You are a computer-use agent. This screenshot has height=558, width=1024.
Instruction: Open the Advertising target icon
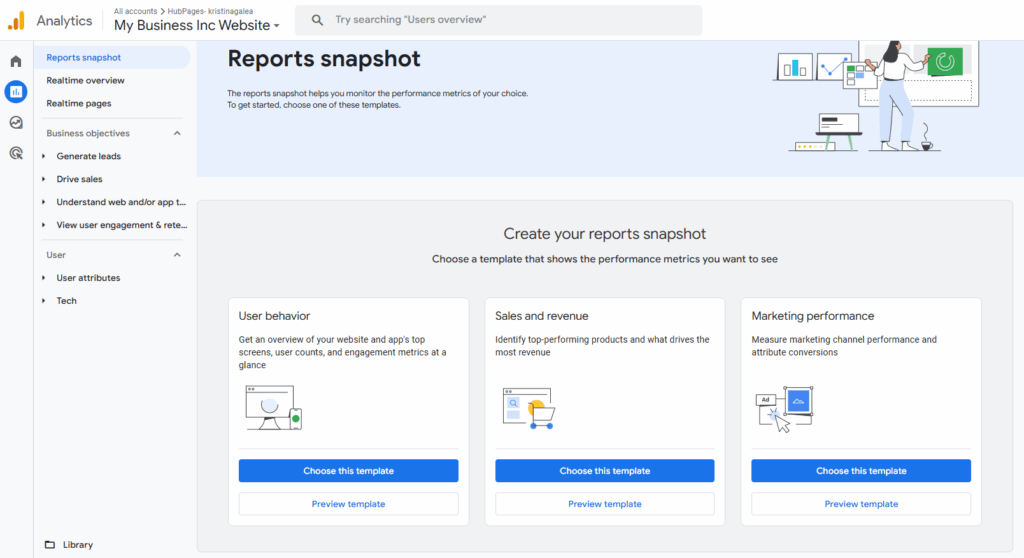click(16, 153)
